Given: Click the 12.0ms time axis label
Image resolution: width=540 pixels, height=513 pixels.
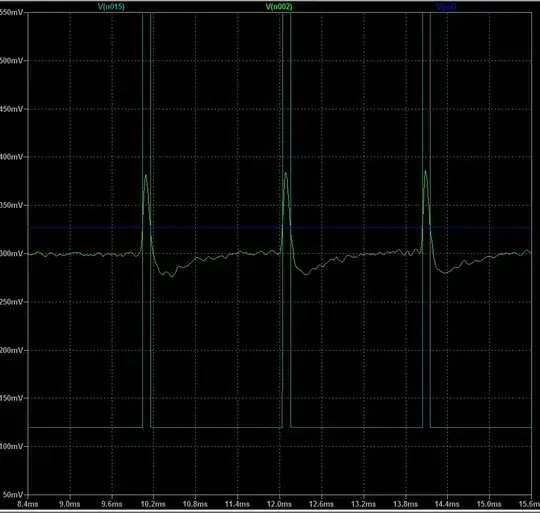Looking at the screenshot, I should pyautogui.click(x=279, y=504).
